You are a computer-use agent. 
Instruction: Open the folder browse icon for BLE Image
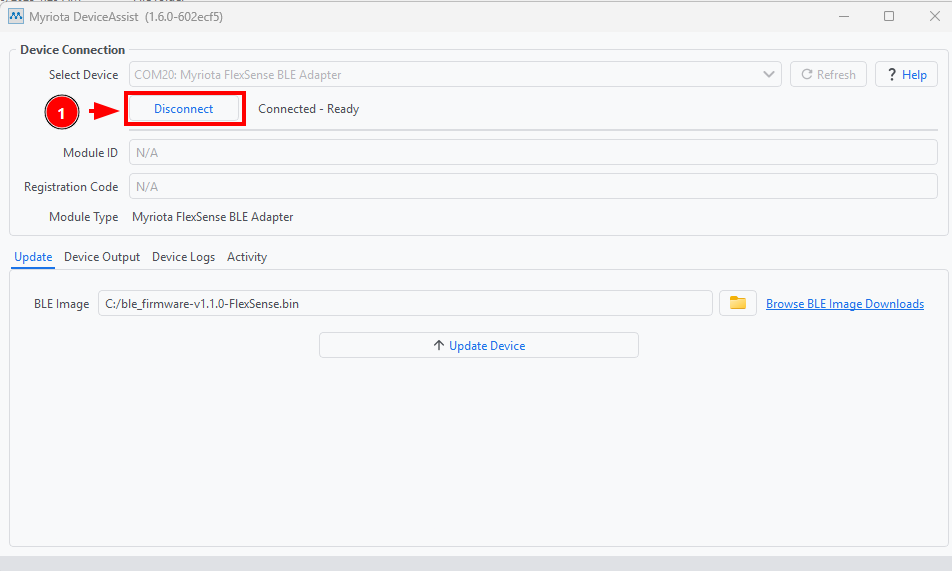[x=738, y=303]
